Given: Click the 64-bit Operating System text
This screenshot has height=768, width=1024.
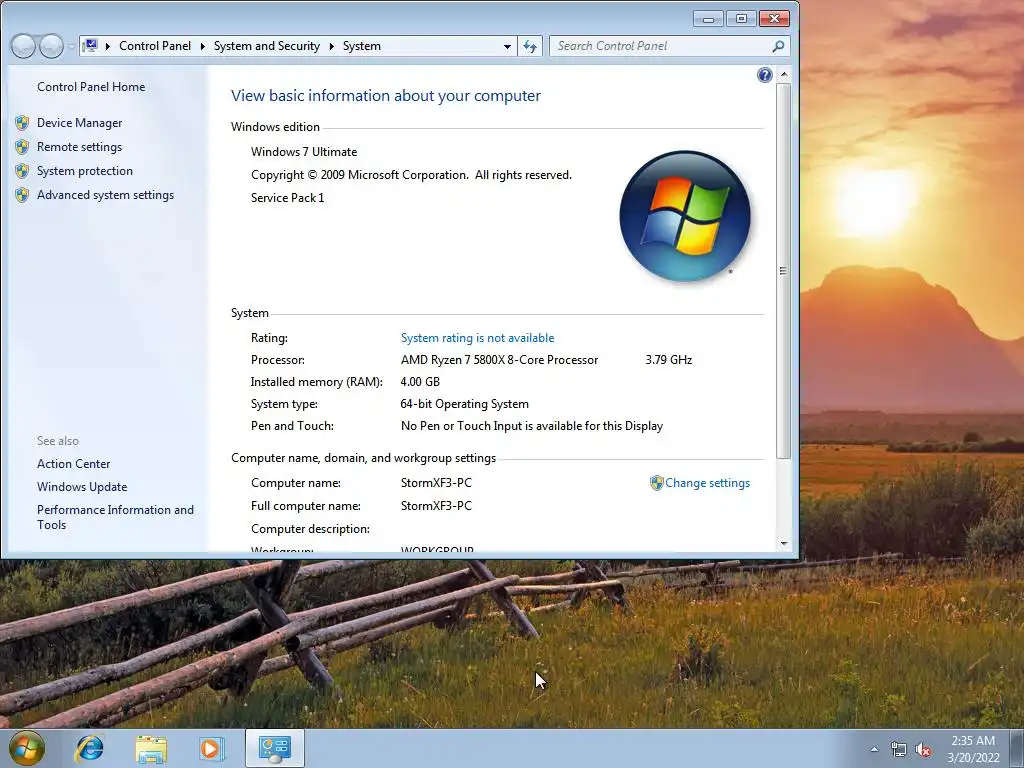Looking at the screenshot, I should [x=464, y=404].
